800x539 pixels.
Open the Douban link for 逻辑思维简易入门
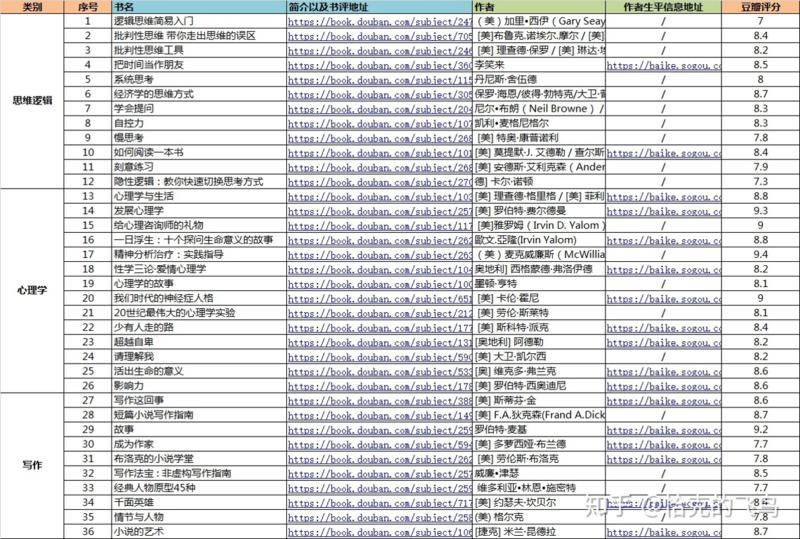pos(380,21)
